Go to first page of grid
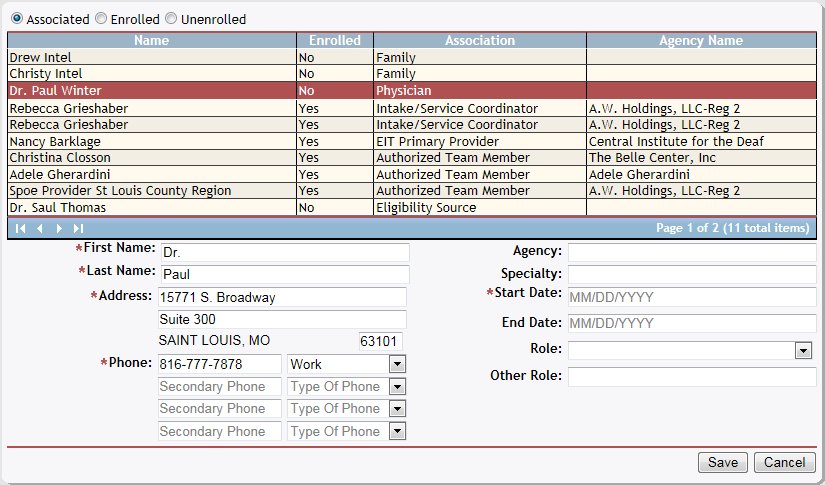Image resolution: width=825 pixels, height=485 pixels. [x=20, y=228]
